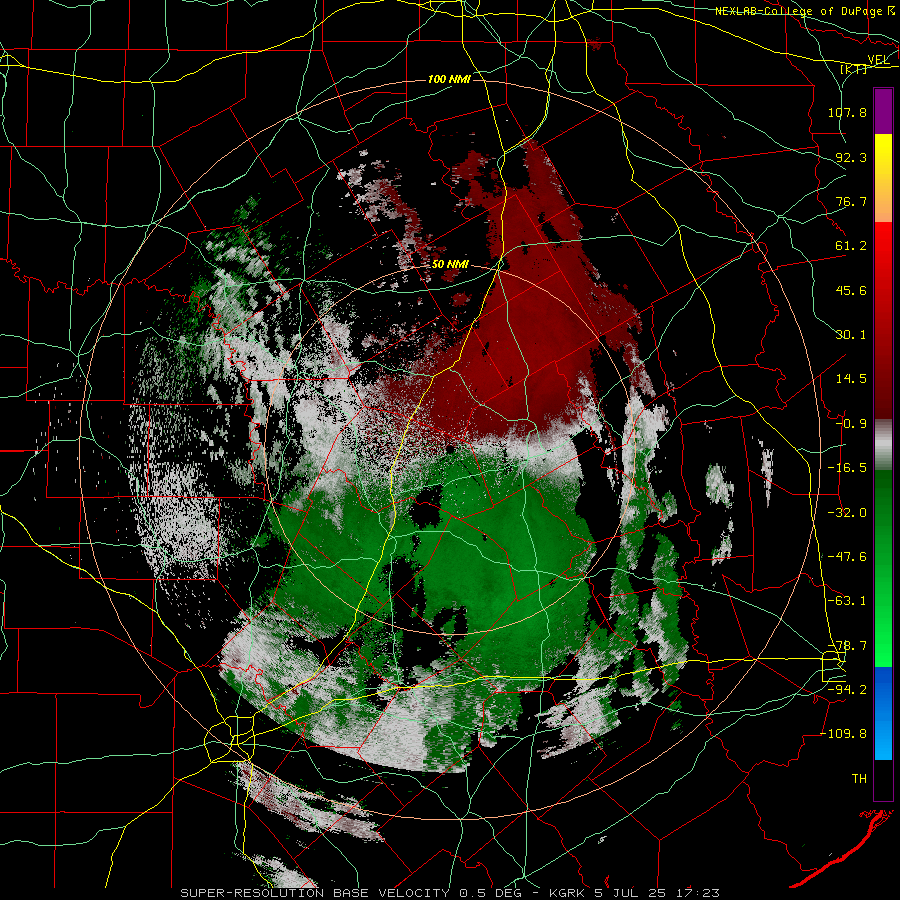Image resolution: width=900 pixels, height=900 pixels.
Task: Click the 'TH' label on the scale
Action: pyautogui.click(x=859, y=779)
